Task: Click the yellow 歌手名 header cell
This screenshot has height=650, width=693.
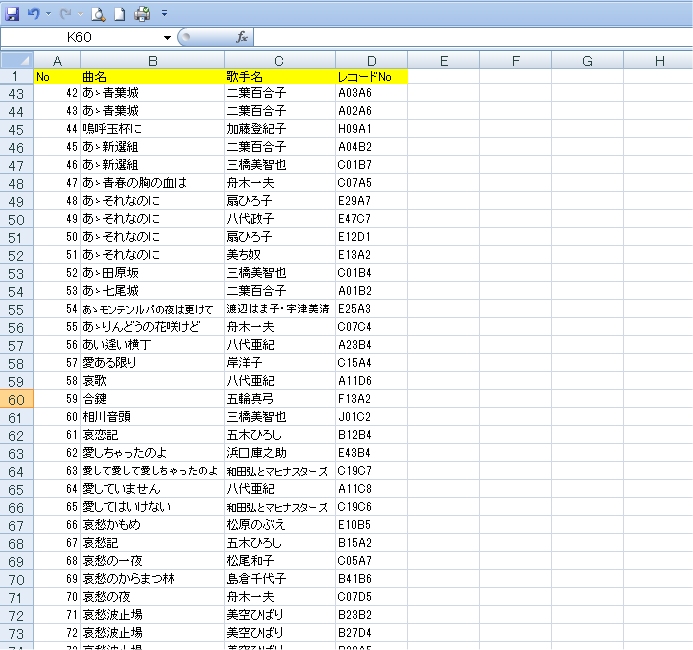Action: [x=279, y=77]
